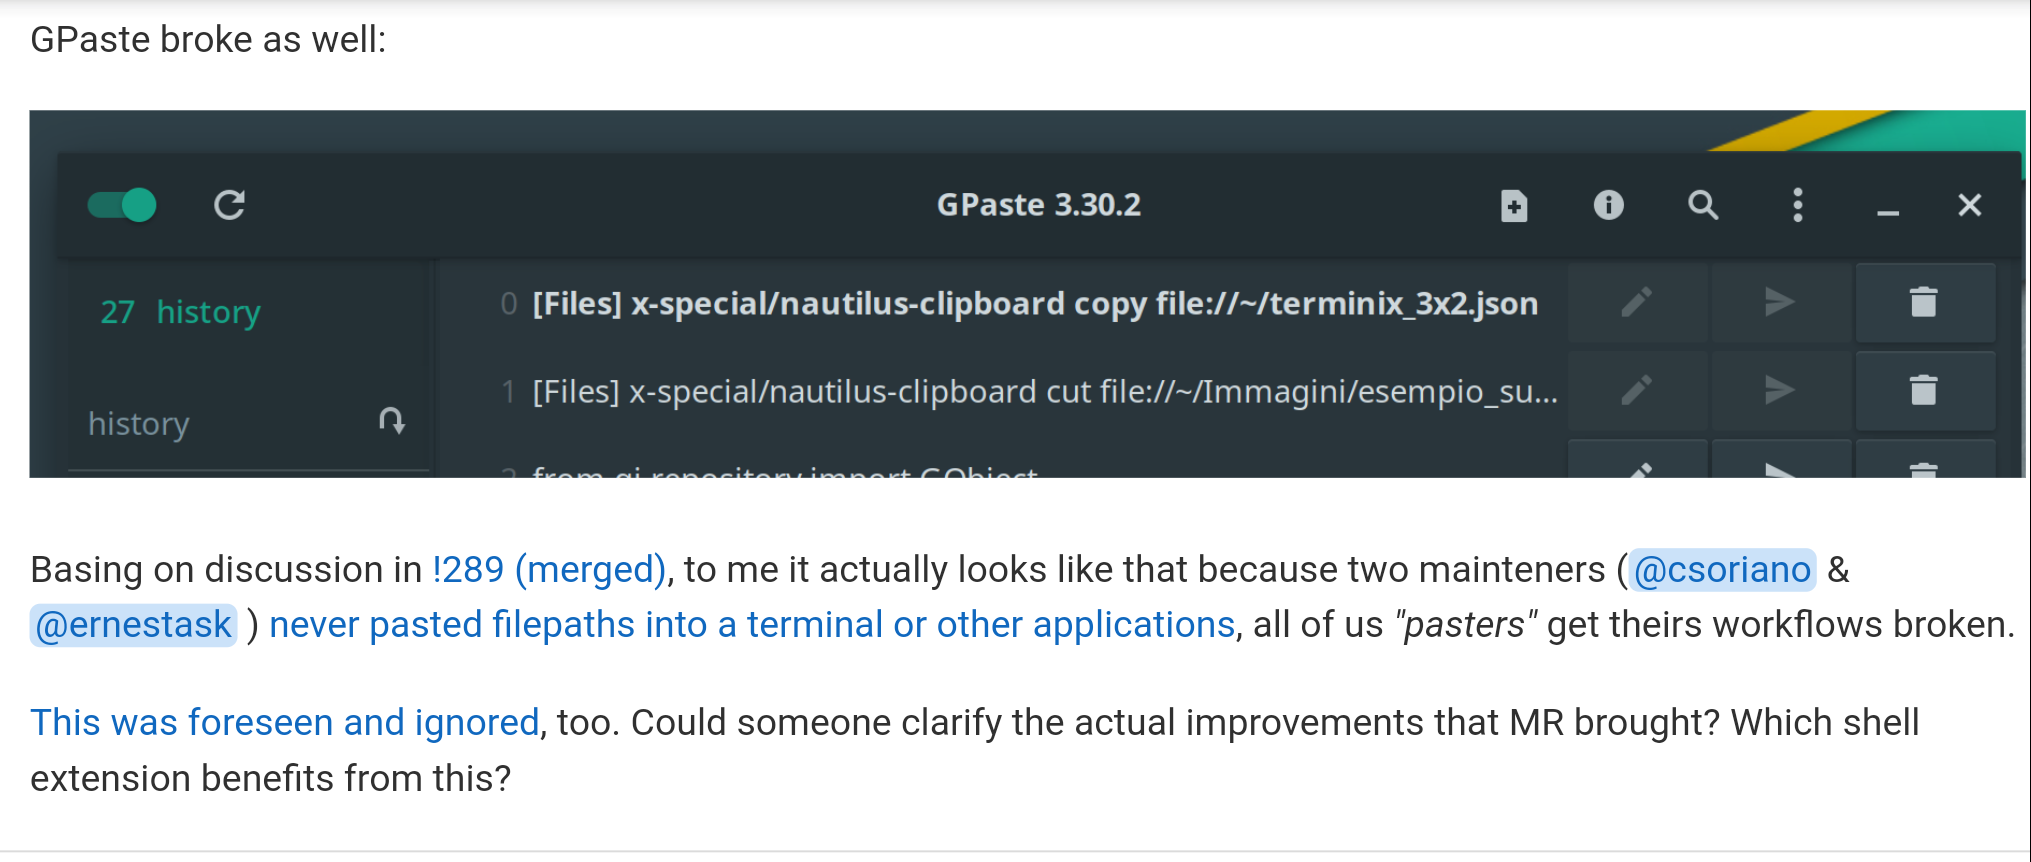Select the terminix_3x2.json clipboard item
The height and width of the screenshot is (862, 2031).
pos(1034,304)
